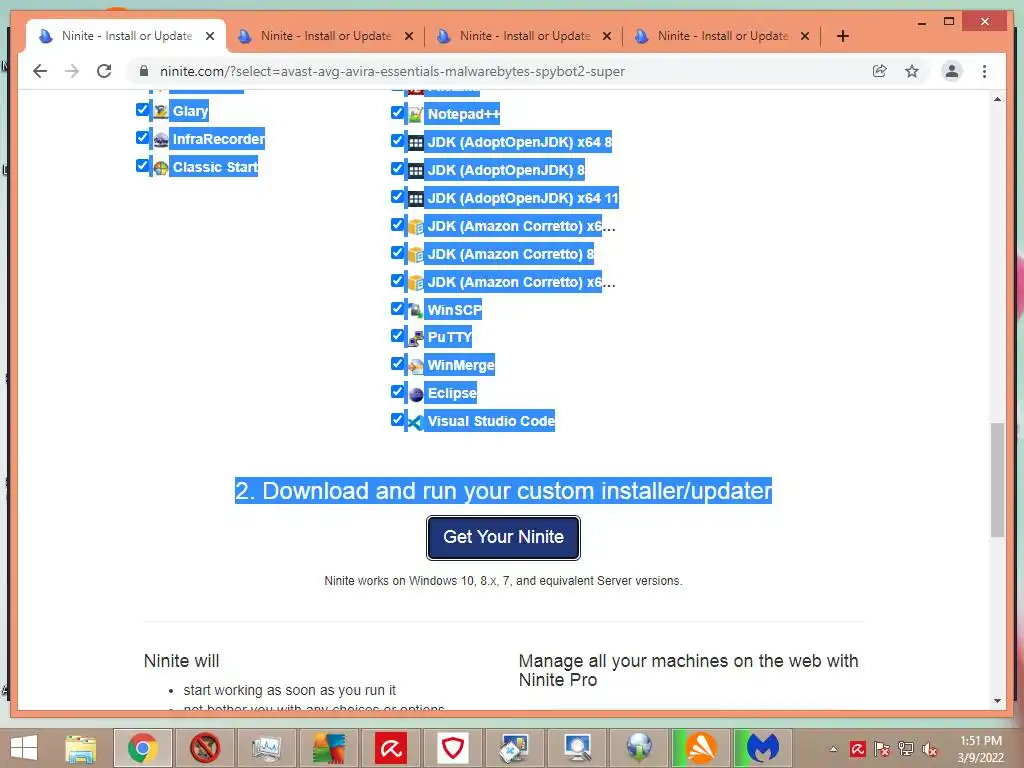The height and width of the screenshot is (768, 1024).
Task: Click the Eclipse label
Action: [x=452, y=393]
